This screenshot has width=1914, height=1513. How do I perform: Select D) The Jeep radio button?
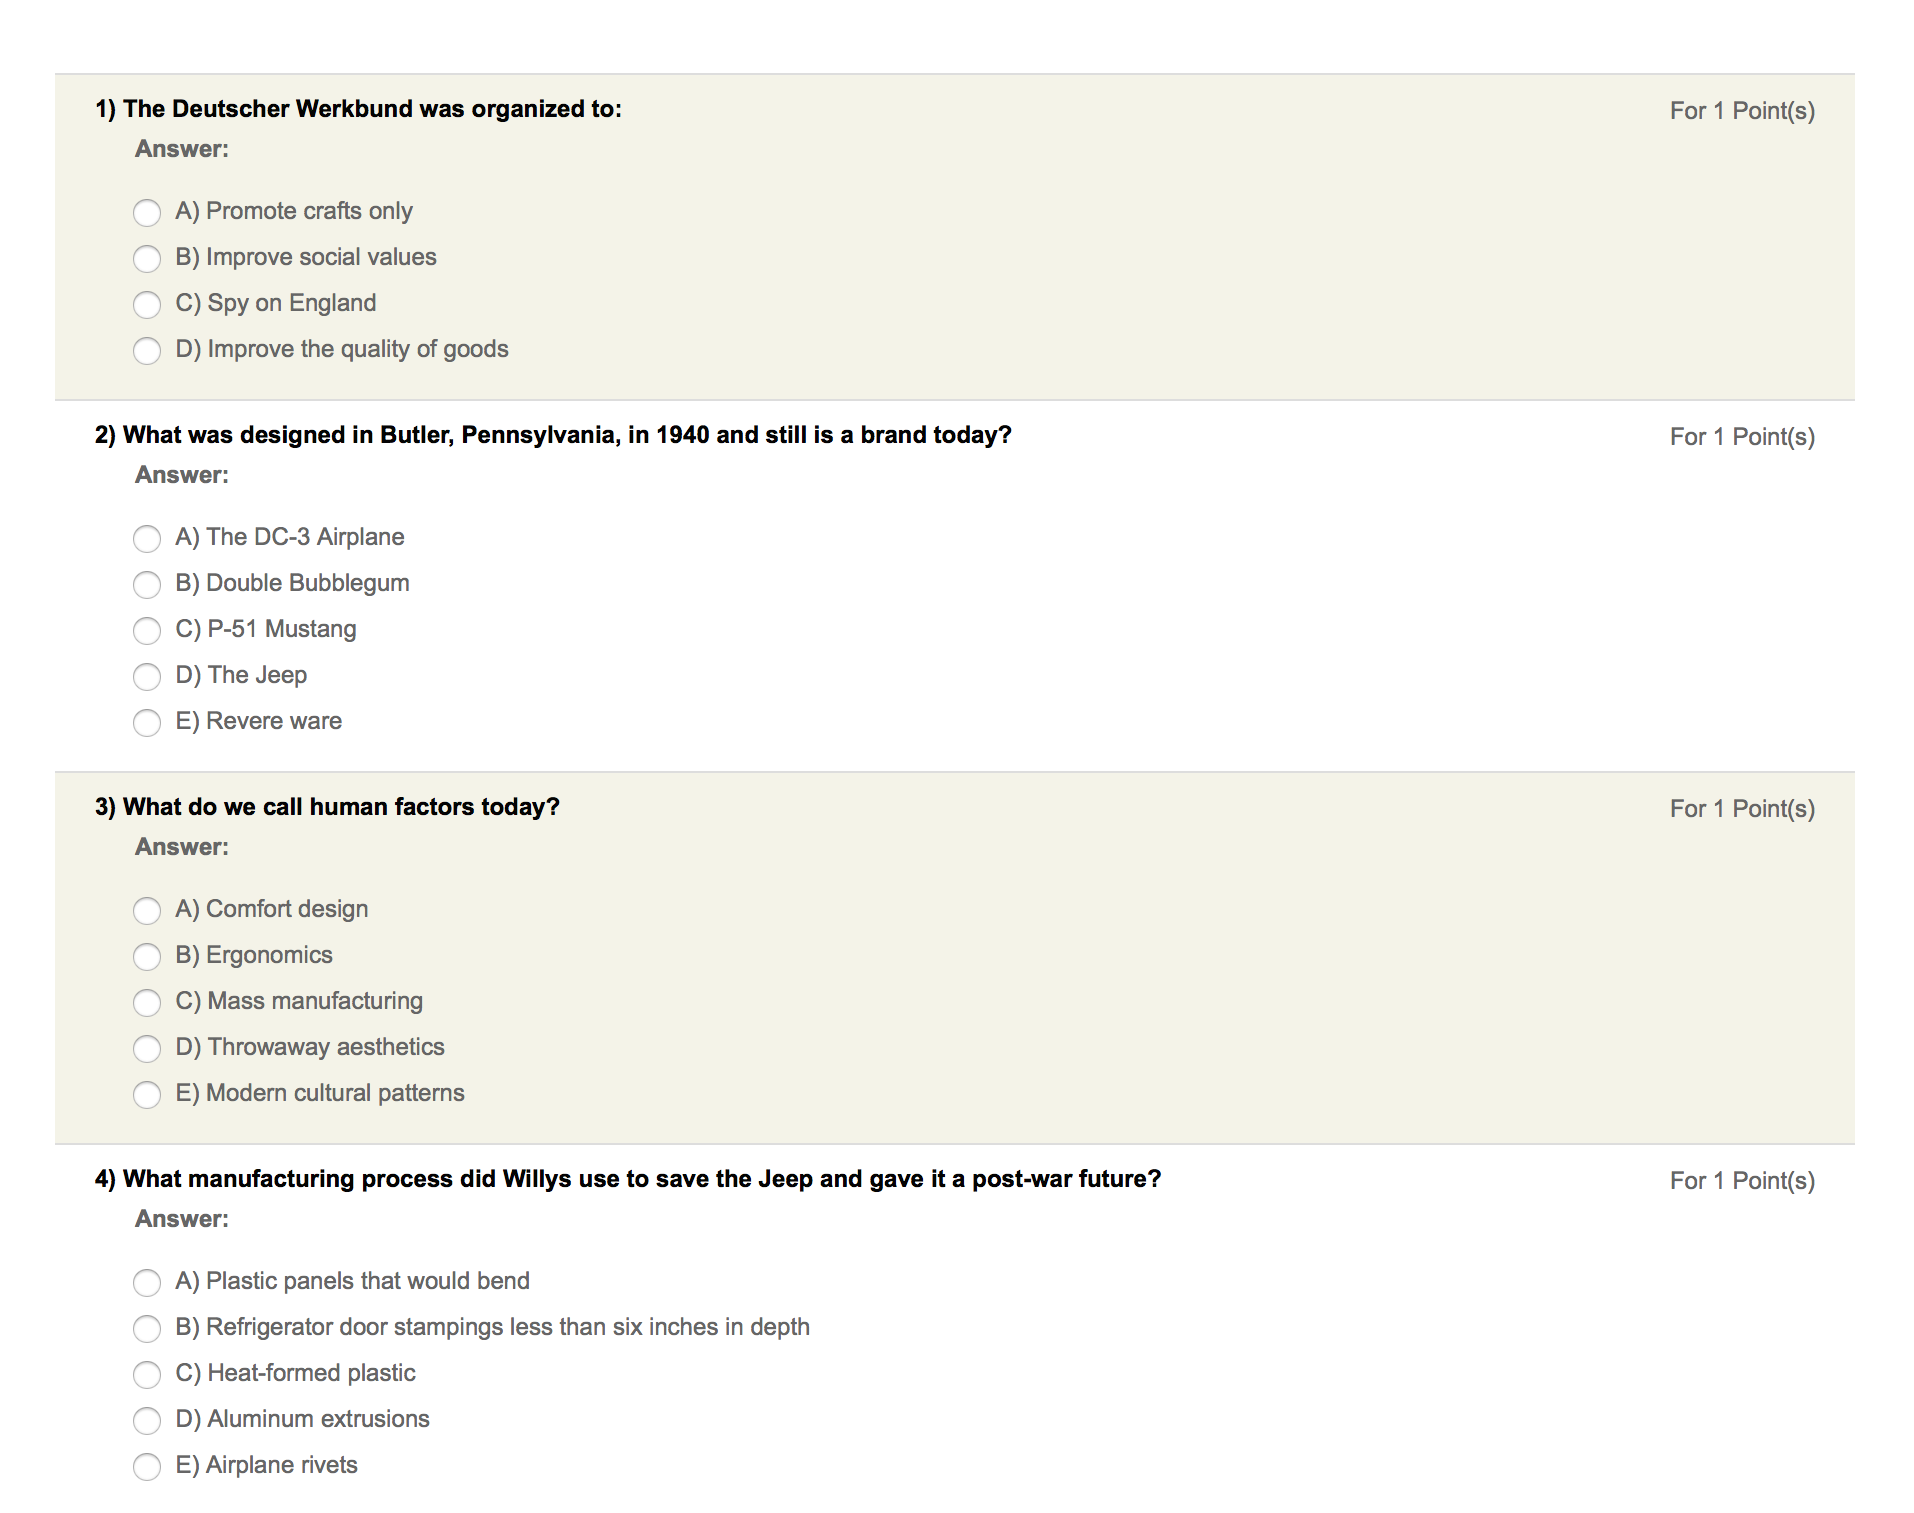[x=147, y=676]
